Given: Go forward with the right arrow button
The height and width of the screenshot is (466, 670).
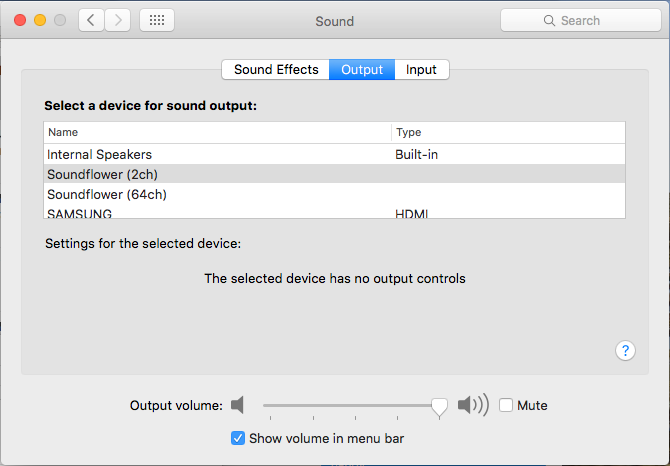Looking at the screenshot, I should (118, 20).
